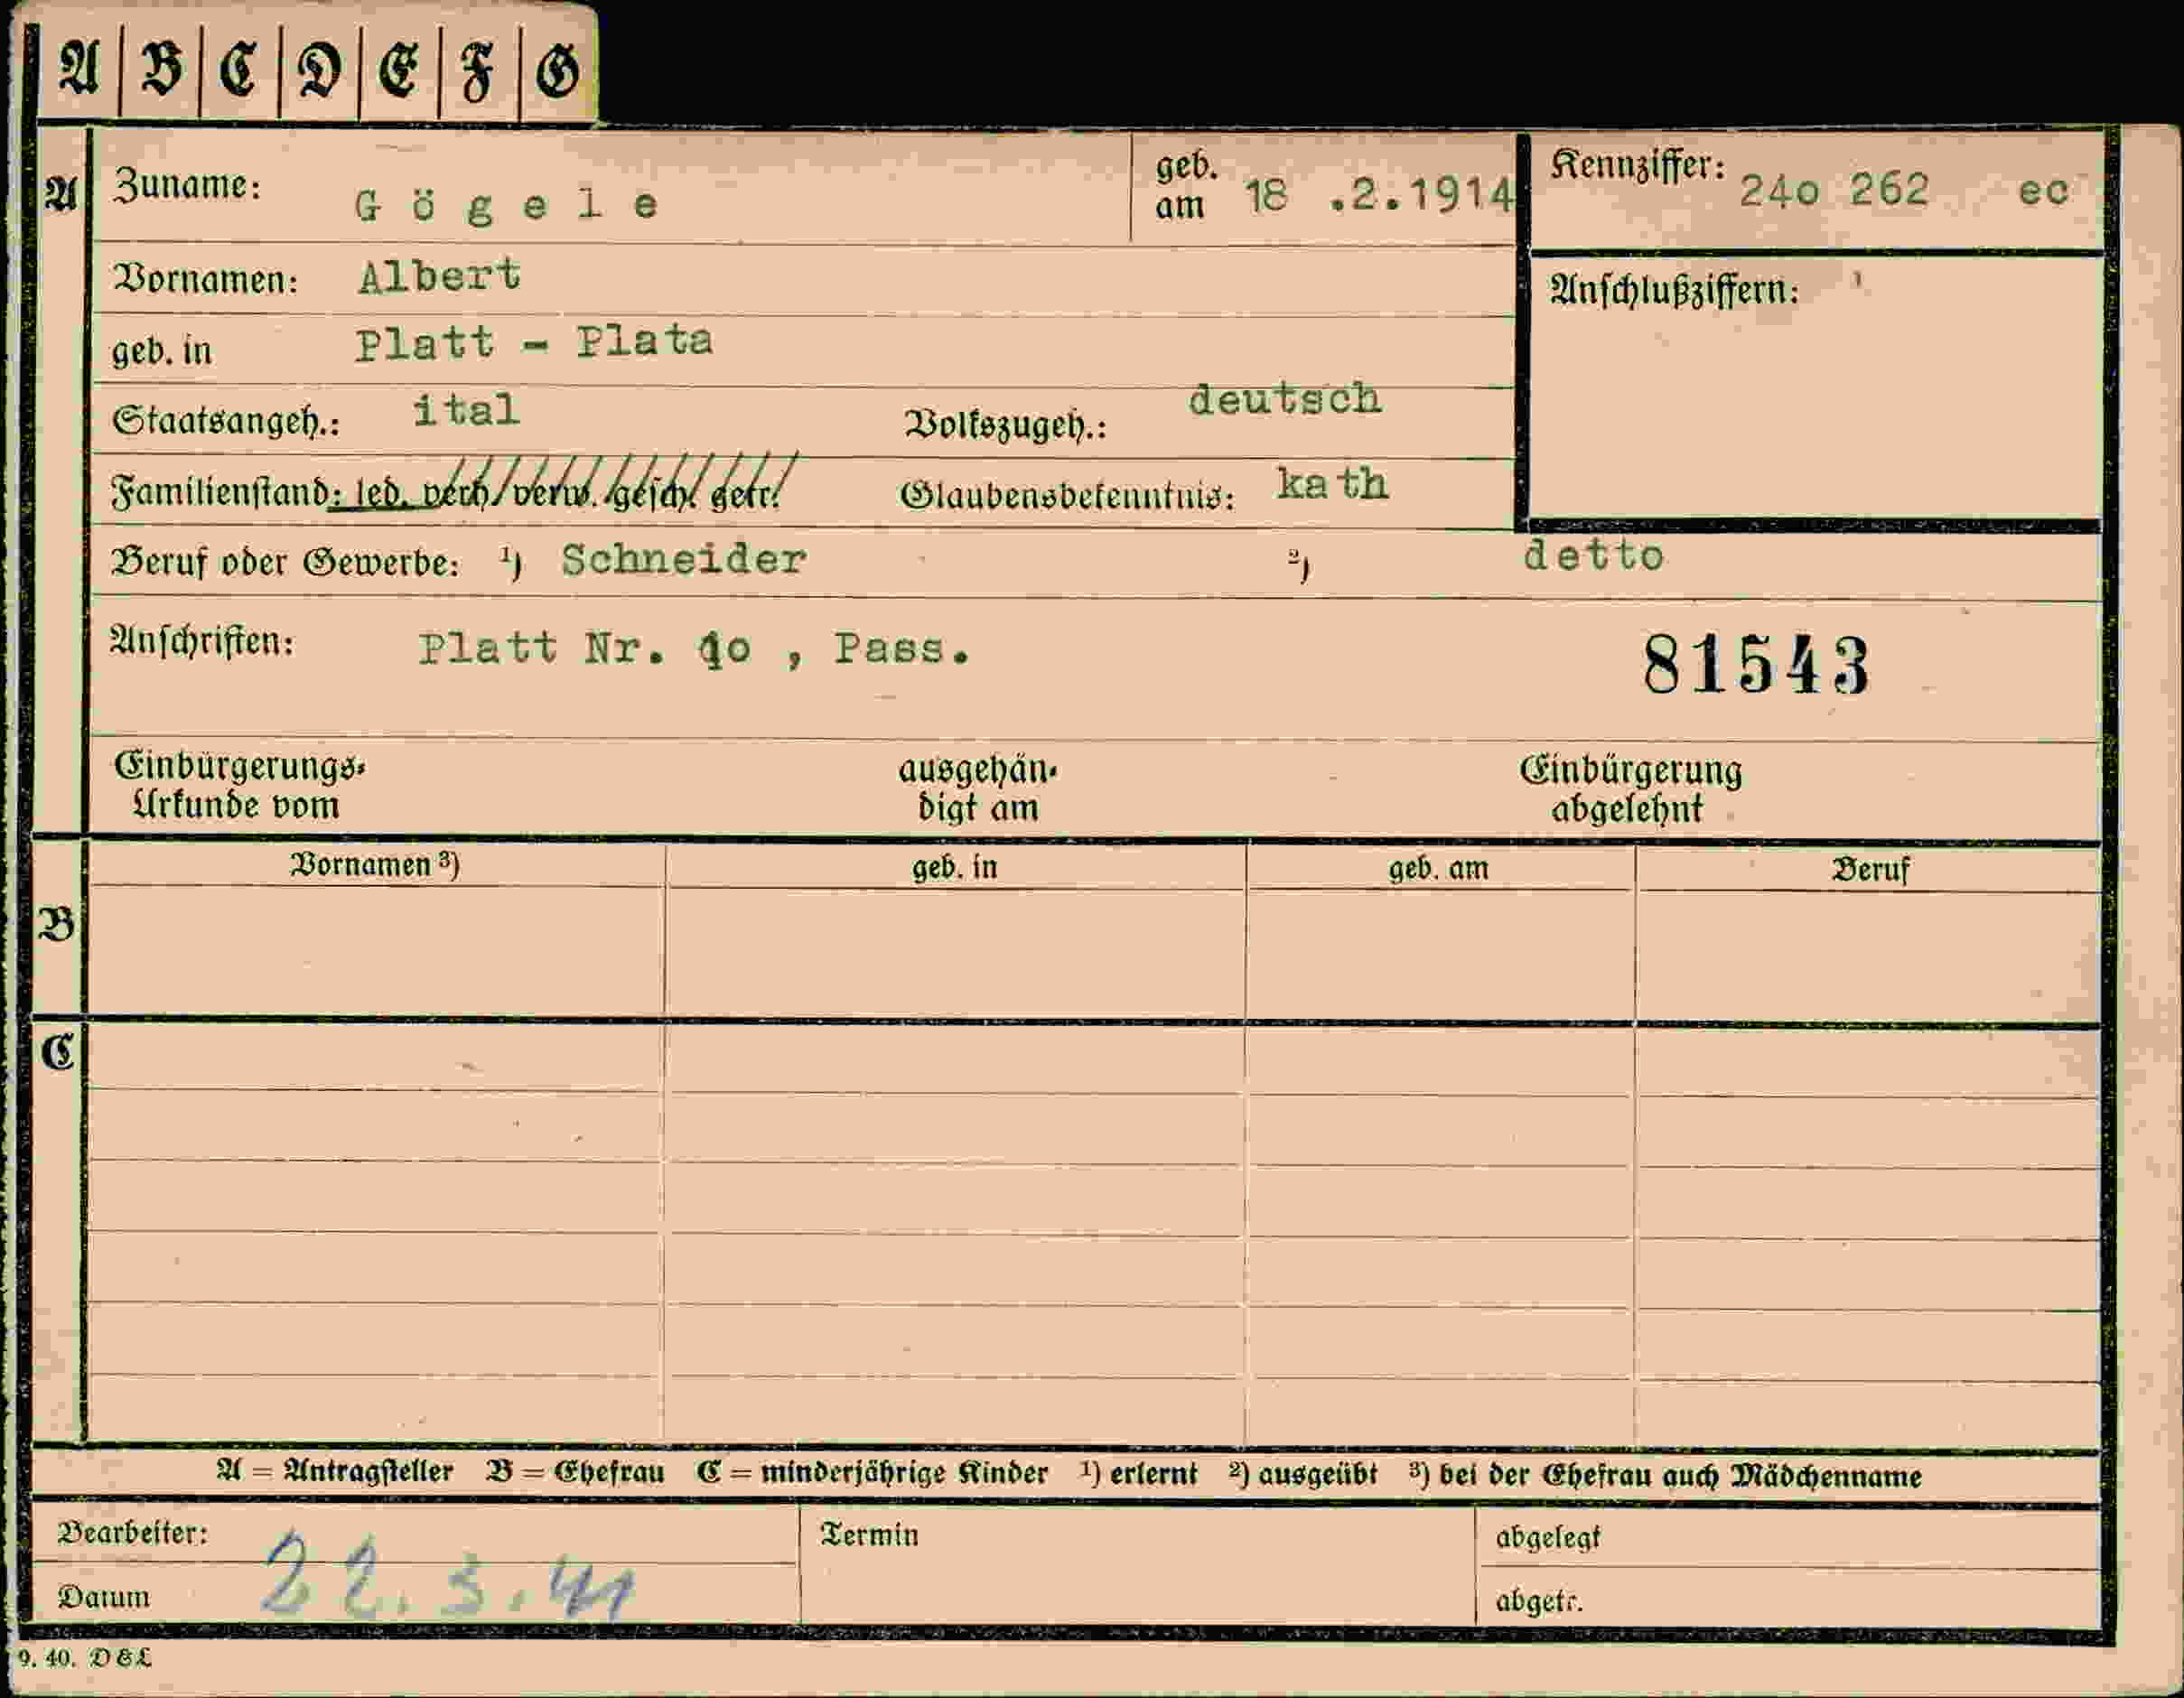
Task: Click handwritten date 22.3.41
Action: coord(448,1579)
